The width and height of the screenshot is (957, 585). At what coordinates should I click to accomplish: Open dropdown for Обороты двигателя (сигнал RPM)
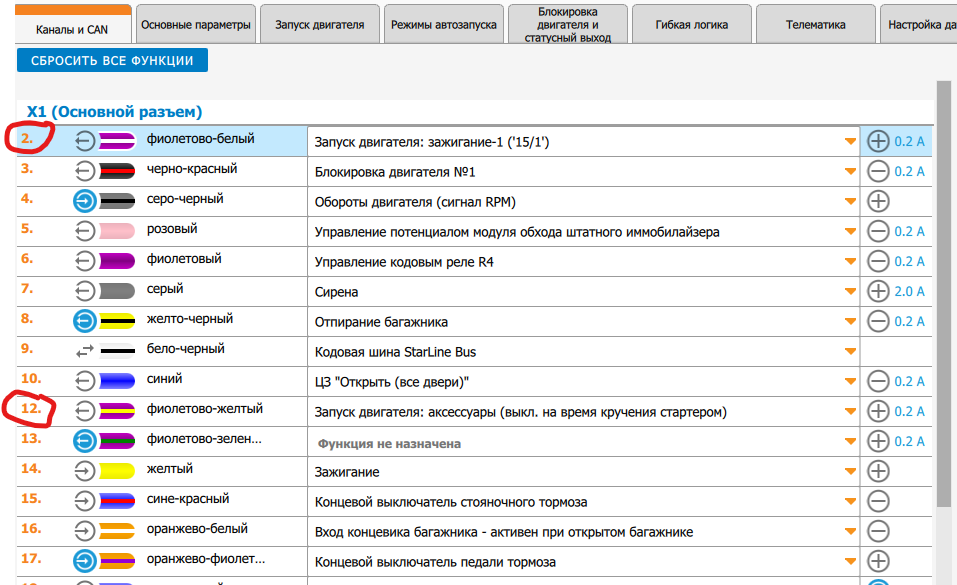pos(850,202)
